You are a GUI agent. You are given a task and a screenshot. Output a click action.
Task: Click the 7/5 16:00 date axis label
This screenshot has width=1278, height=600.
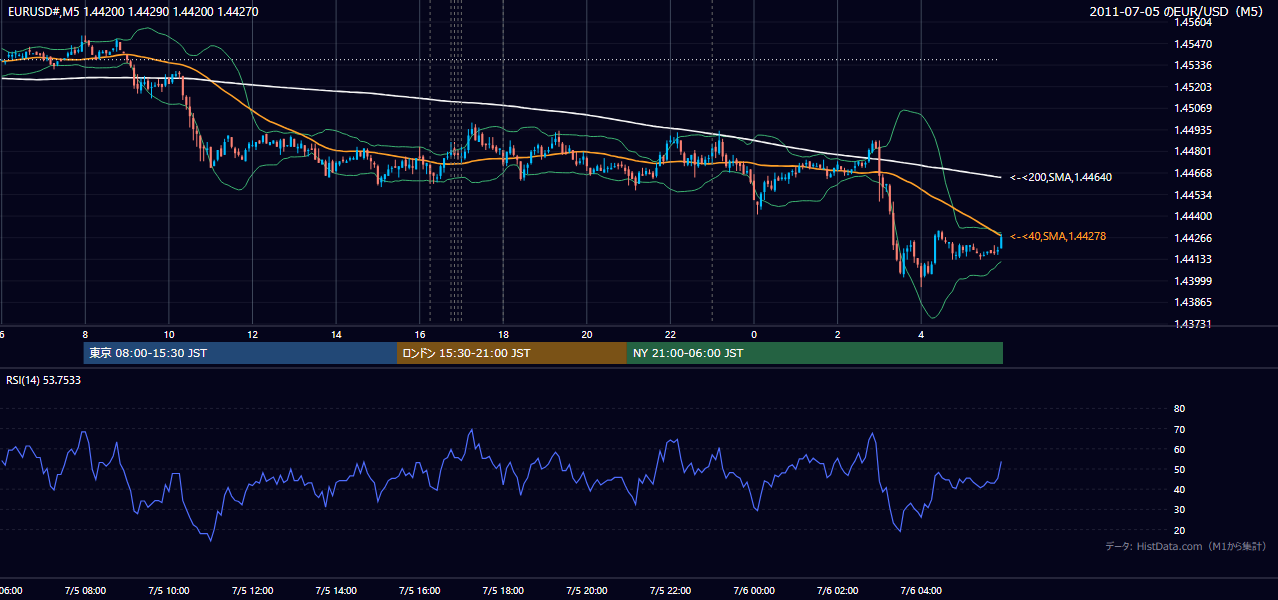[420, 591]
